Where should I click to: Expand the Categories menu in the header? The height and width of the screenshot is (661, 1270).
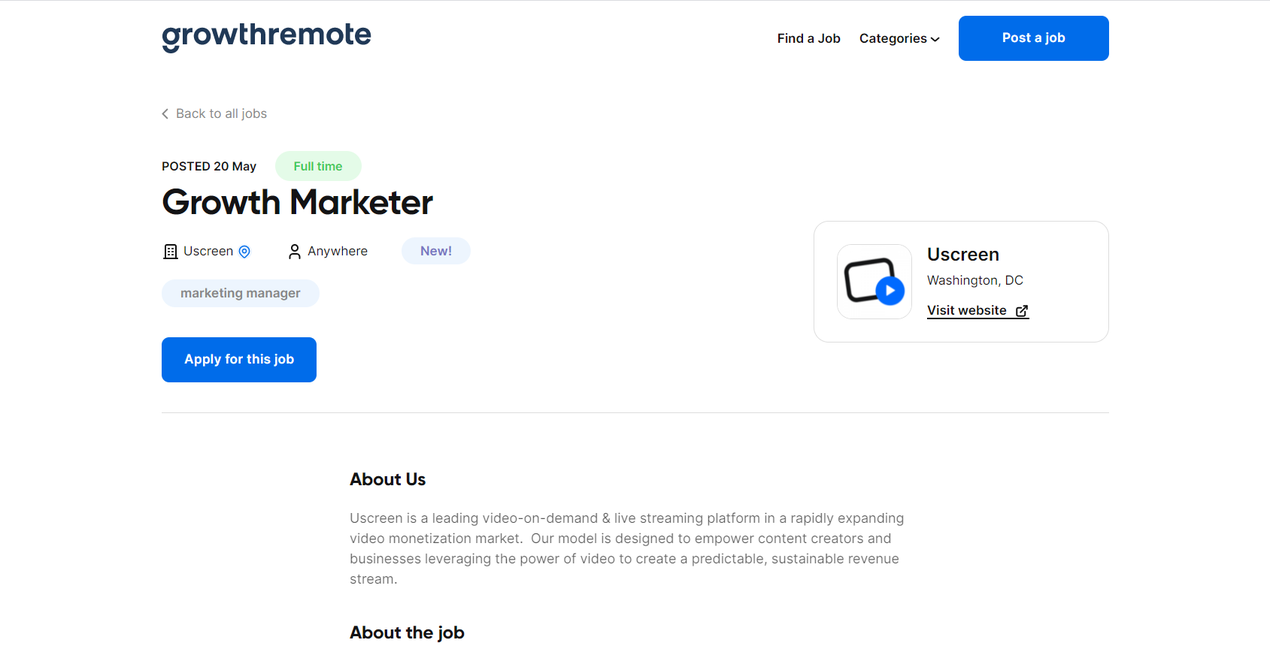click(893, 38)
